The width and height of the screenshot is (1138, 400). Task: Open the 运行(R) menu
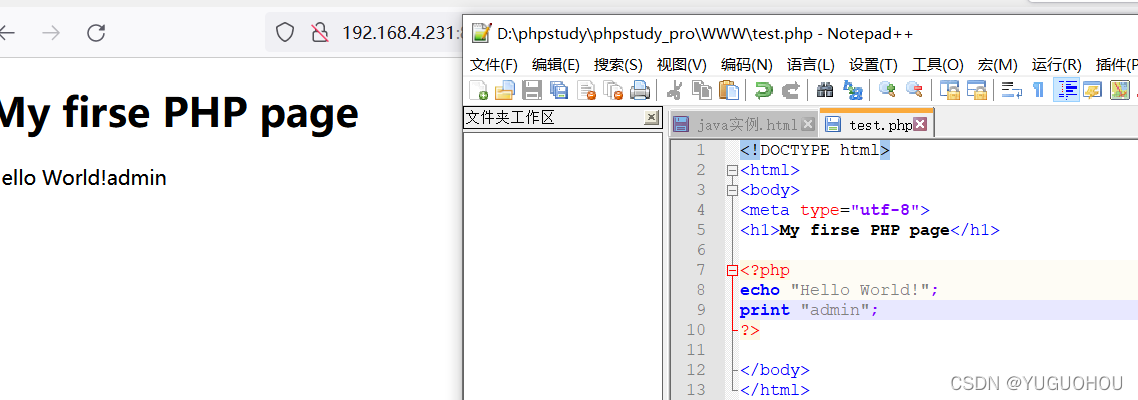[x=1057, y=65]
